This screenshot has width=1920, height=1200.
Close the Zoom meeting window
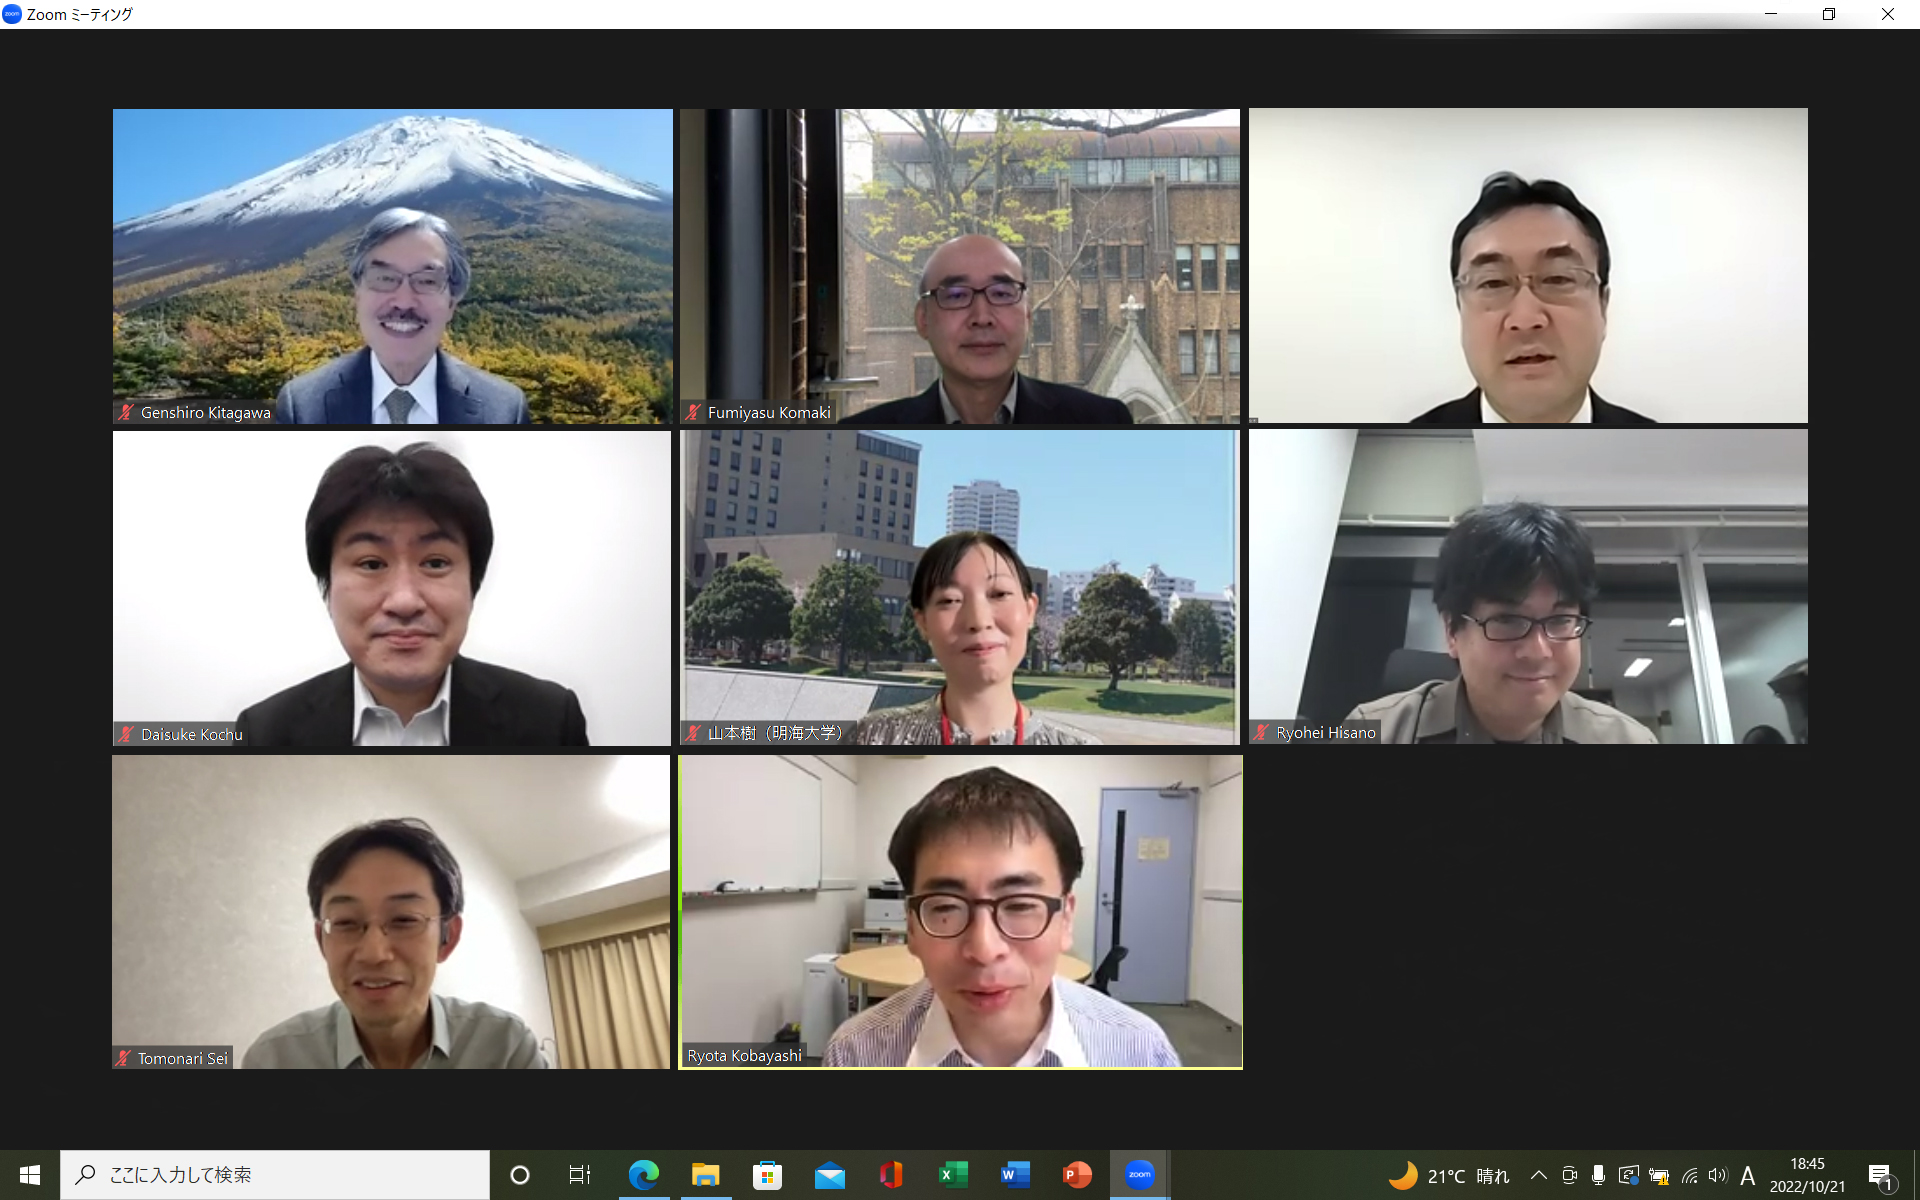tap(1888, 14)
